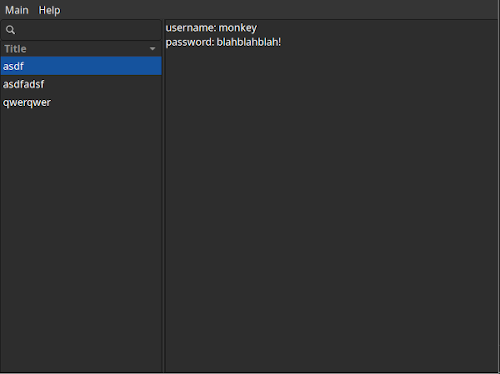This screenshot has height=374, width=500.
Task: Select the qwerqwer entry
Action: pos(81,102)
